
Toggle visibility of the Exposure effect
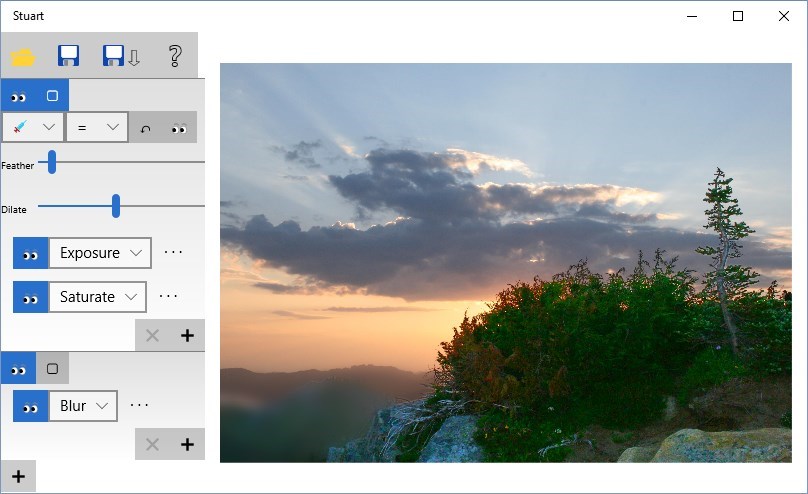coord(30,253)
